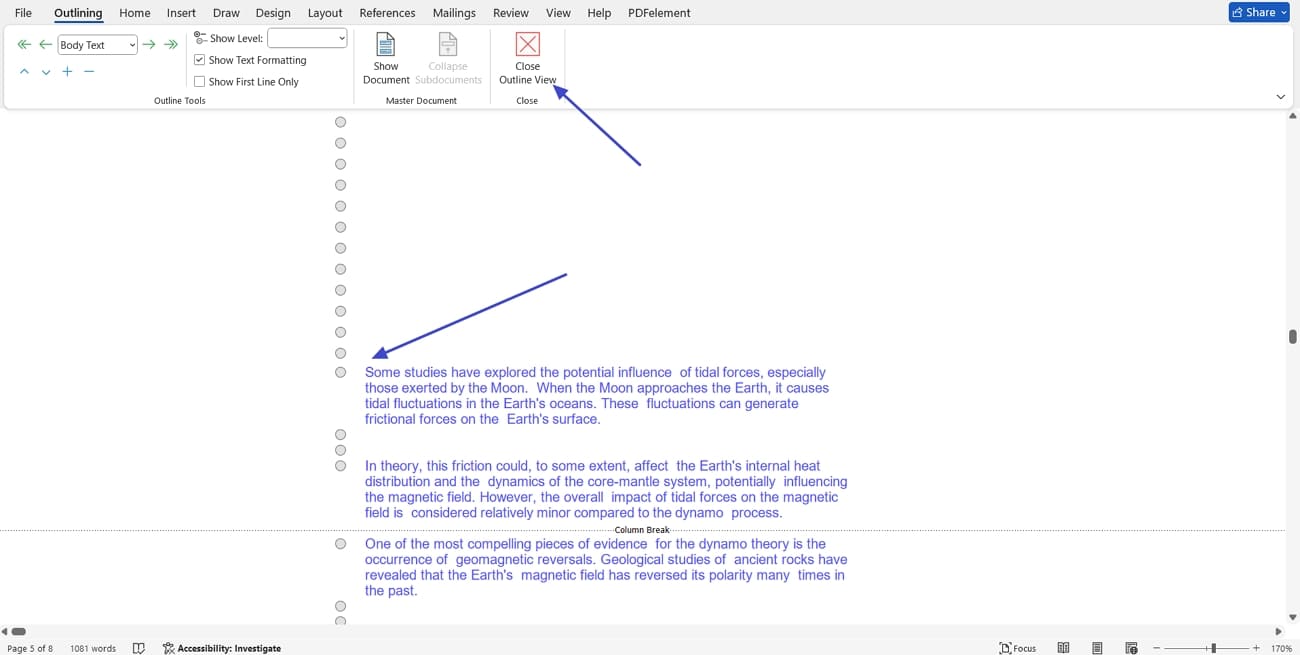The image size is (1300, 655).
Task: Promote paragraph to Heading 1 with double arrow
Action: click(22, 44)
